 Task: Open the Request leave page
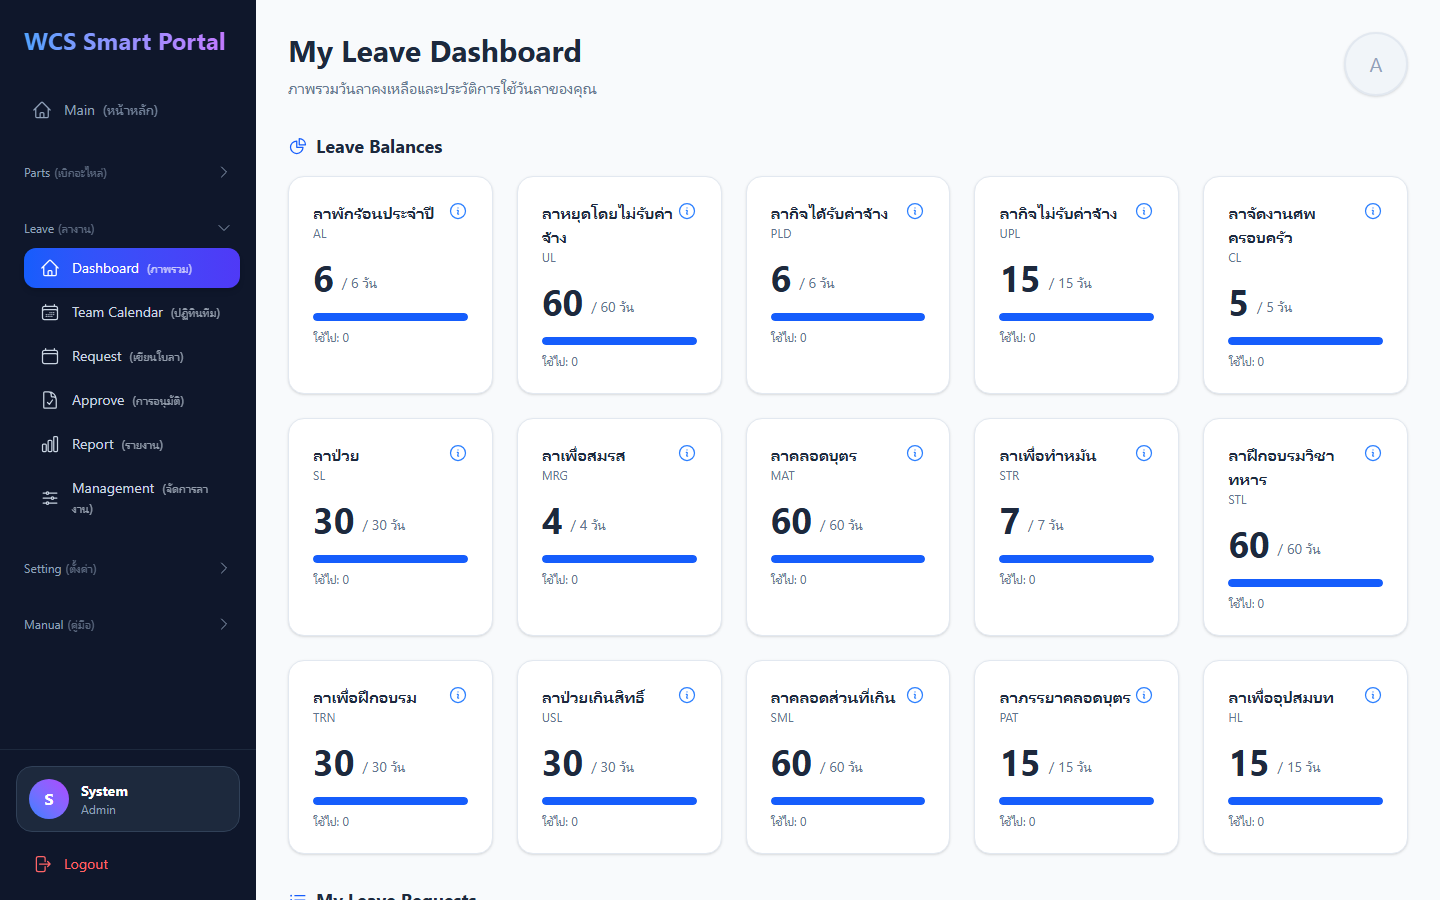tap(132, 357)
